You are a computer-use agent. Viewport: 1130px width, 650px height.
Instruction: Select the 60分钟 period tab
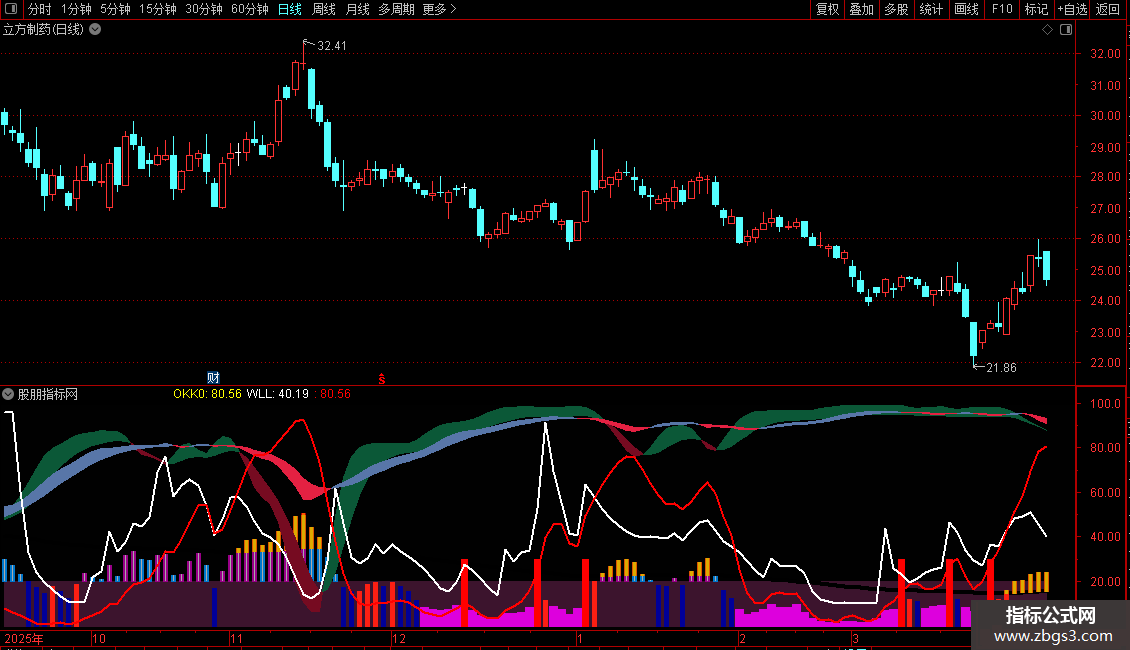[x=249, y=9]
